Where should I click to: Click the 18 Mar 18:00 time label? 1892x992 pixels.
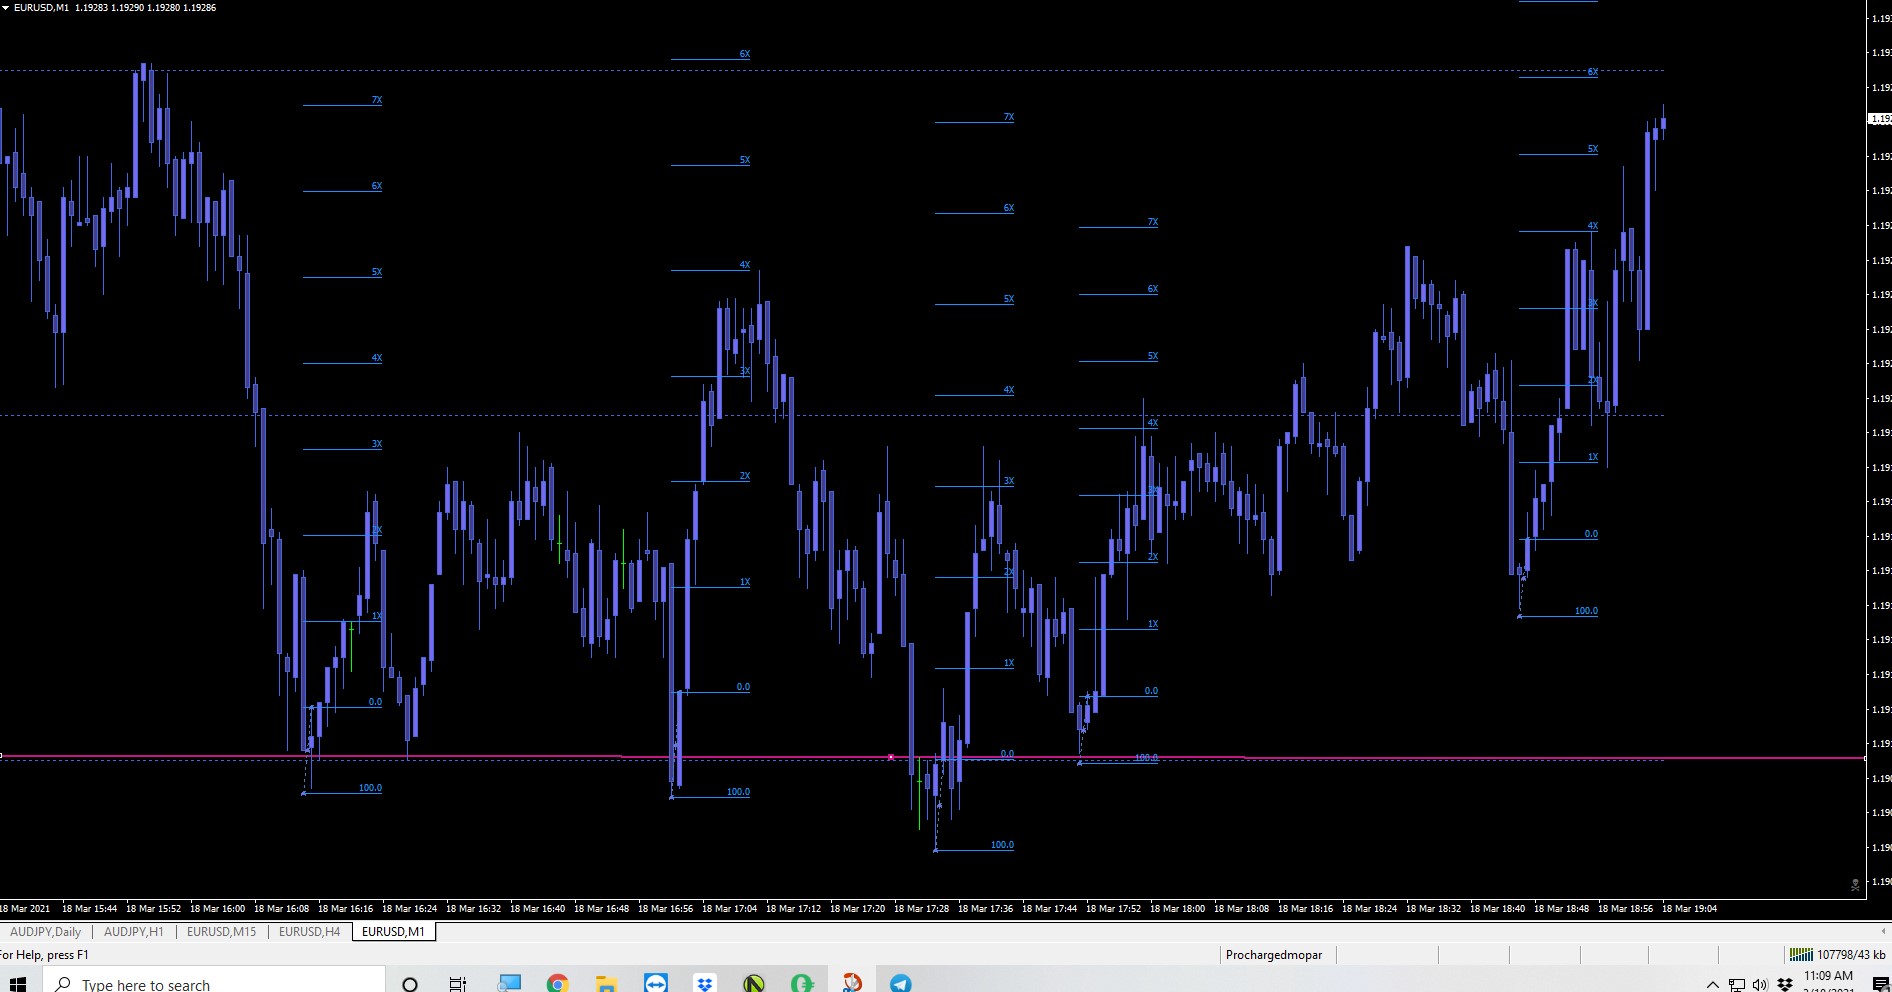tap(1178, 909)
